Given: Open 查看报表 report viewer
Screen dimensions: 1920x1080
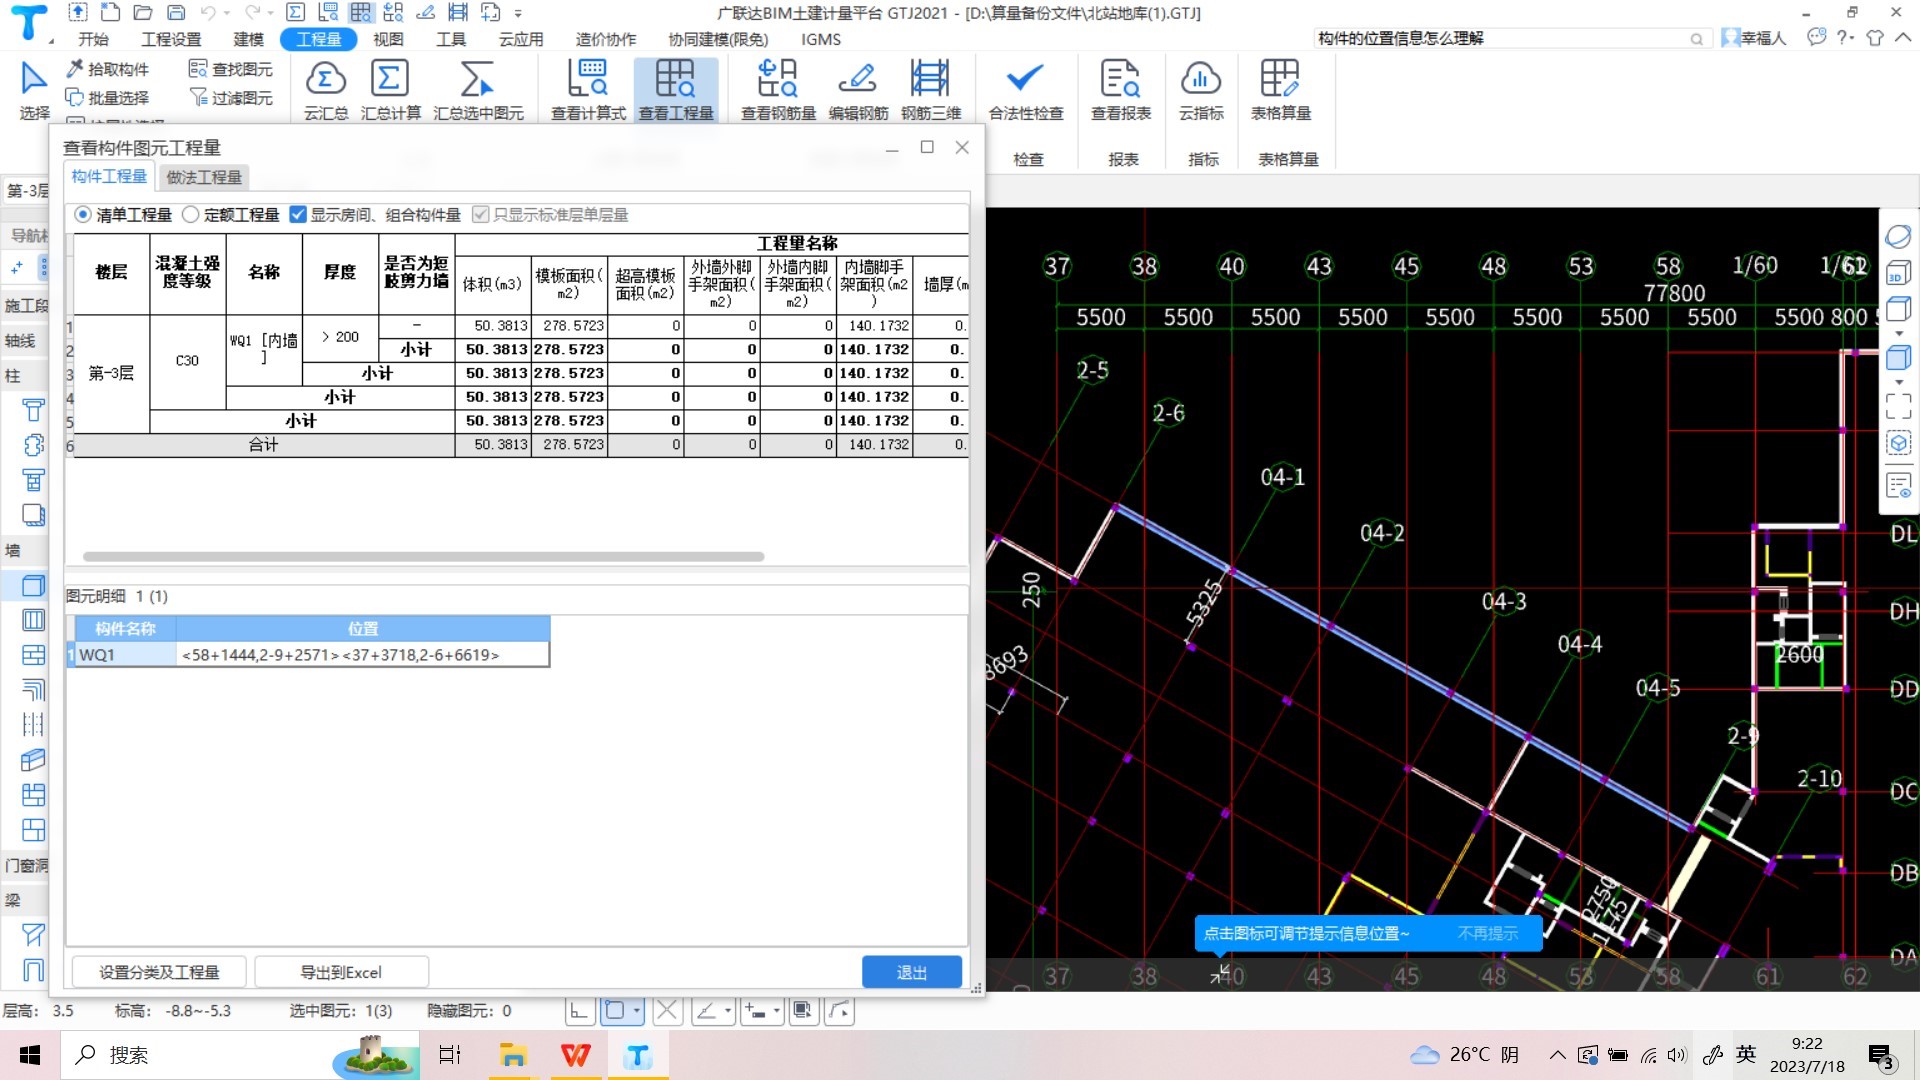Looking at the screenshot, I should 1121,90.
